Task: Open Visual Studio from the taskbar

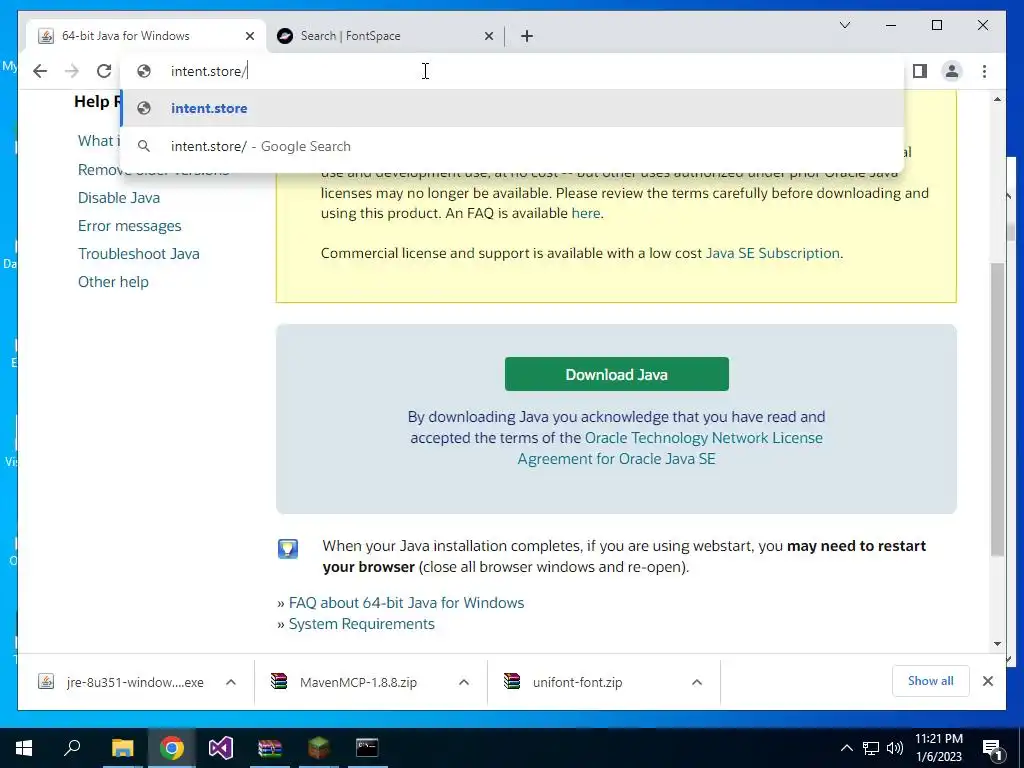Action: click(x=221, y=748)
